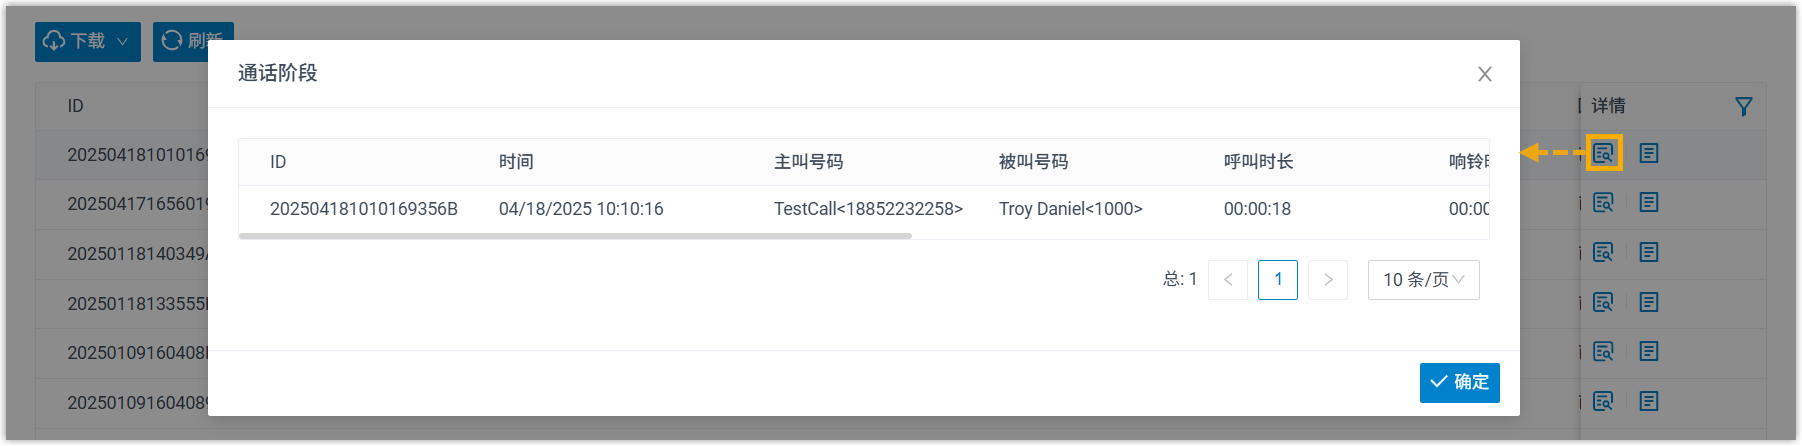Open call stage icon in last row
Image resolution: width=1802 pixels, height=446 pixels.
(x=1603, y=401)
